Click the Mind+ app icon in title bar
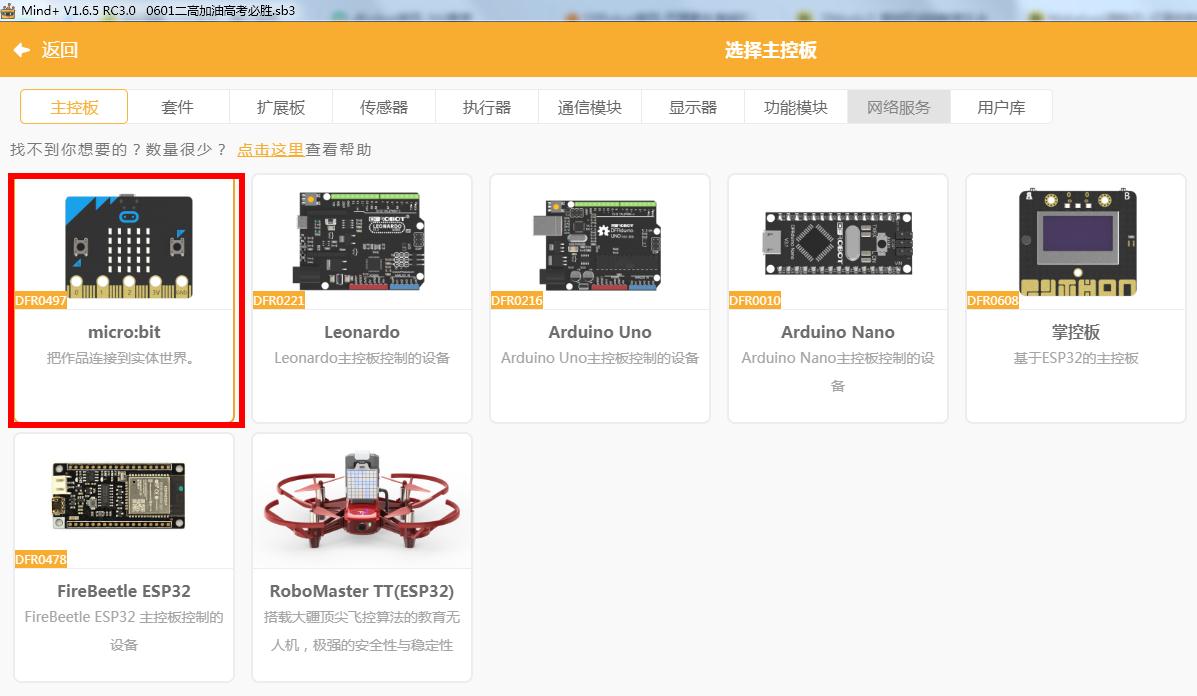 tap(8, 11)
